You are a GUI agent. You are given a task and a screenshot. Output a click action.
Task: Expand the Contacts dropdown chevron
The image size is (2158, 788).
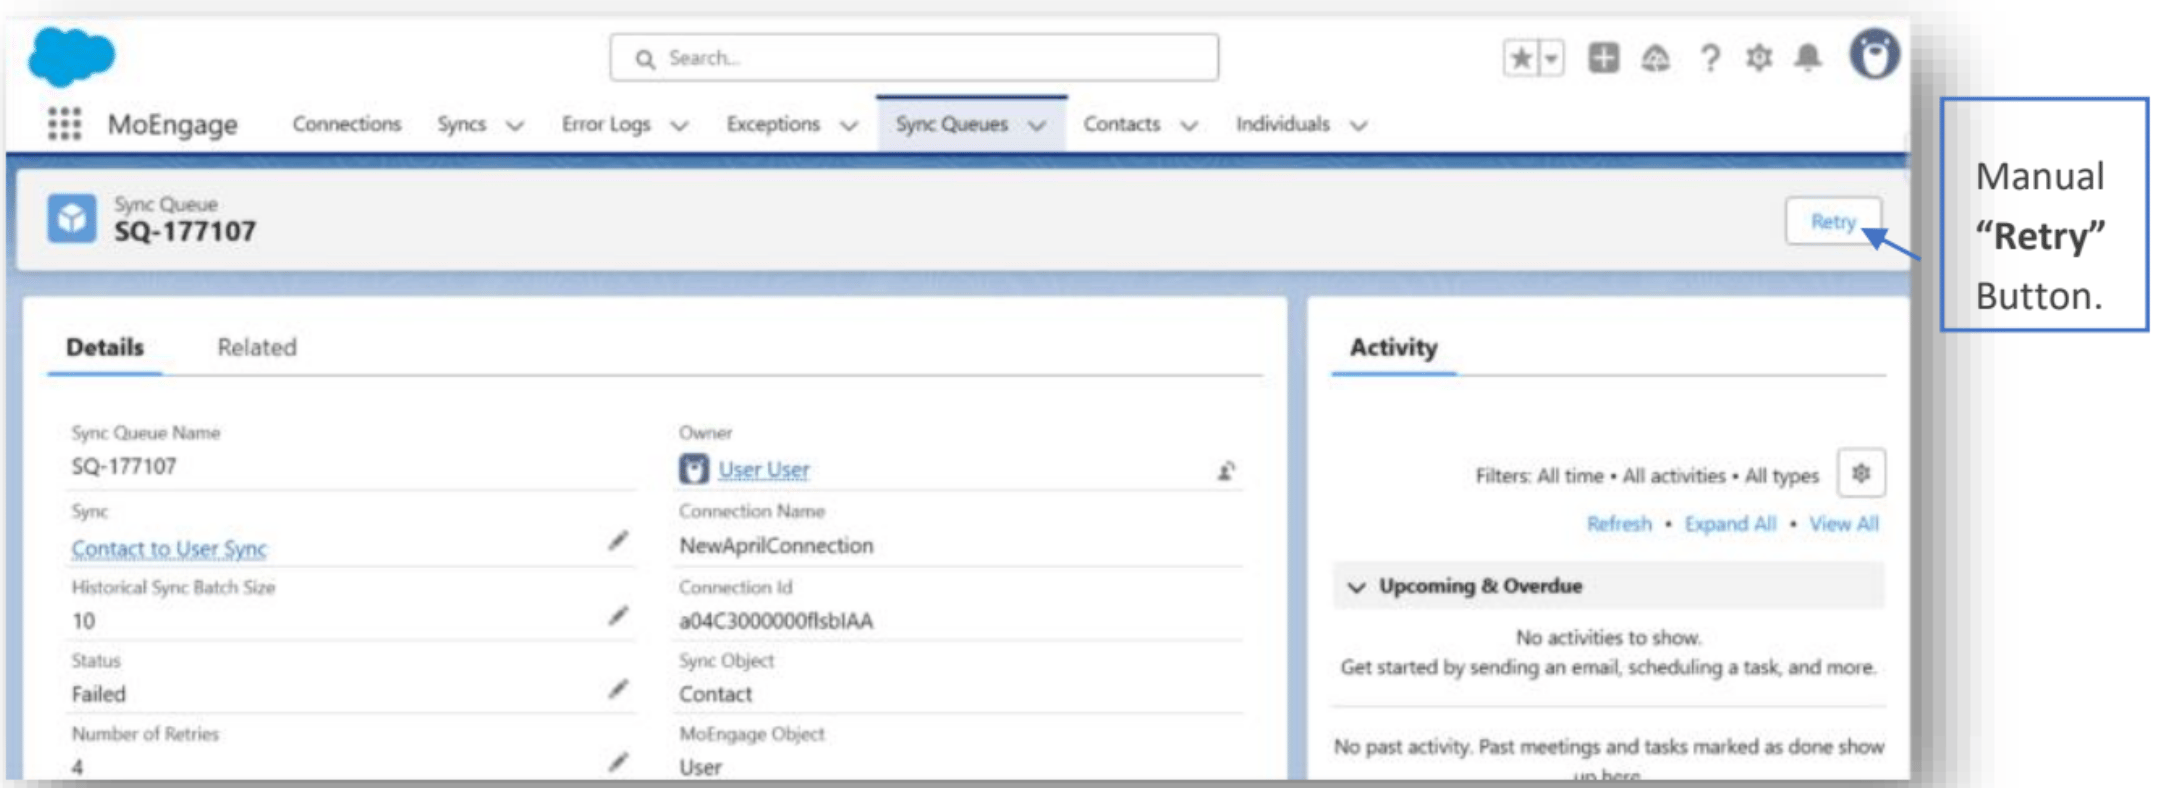coord(1189,126)
